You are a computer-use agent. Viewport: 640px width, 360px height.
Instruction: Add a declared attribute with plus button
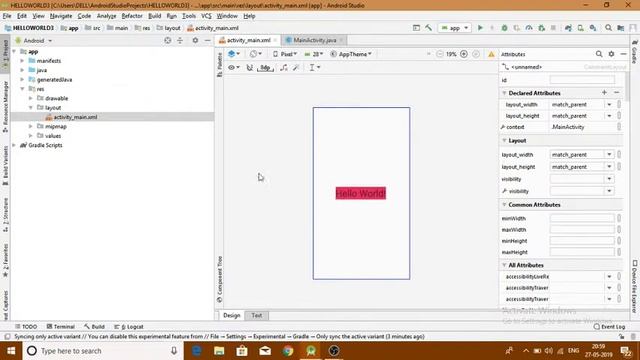604,93
